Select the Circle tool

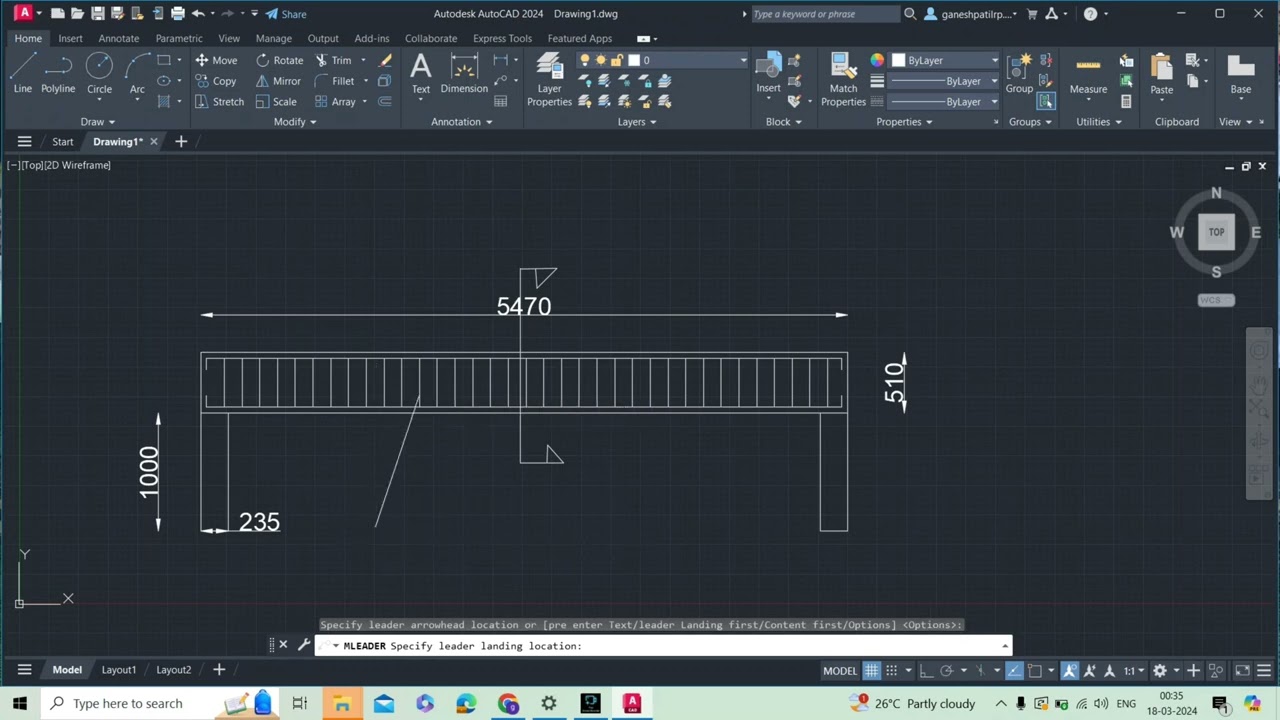coord(99,73)
